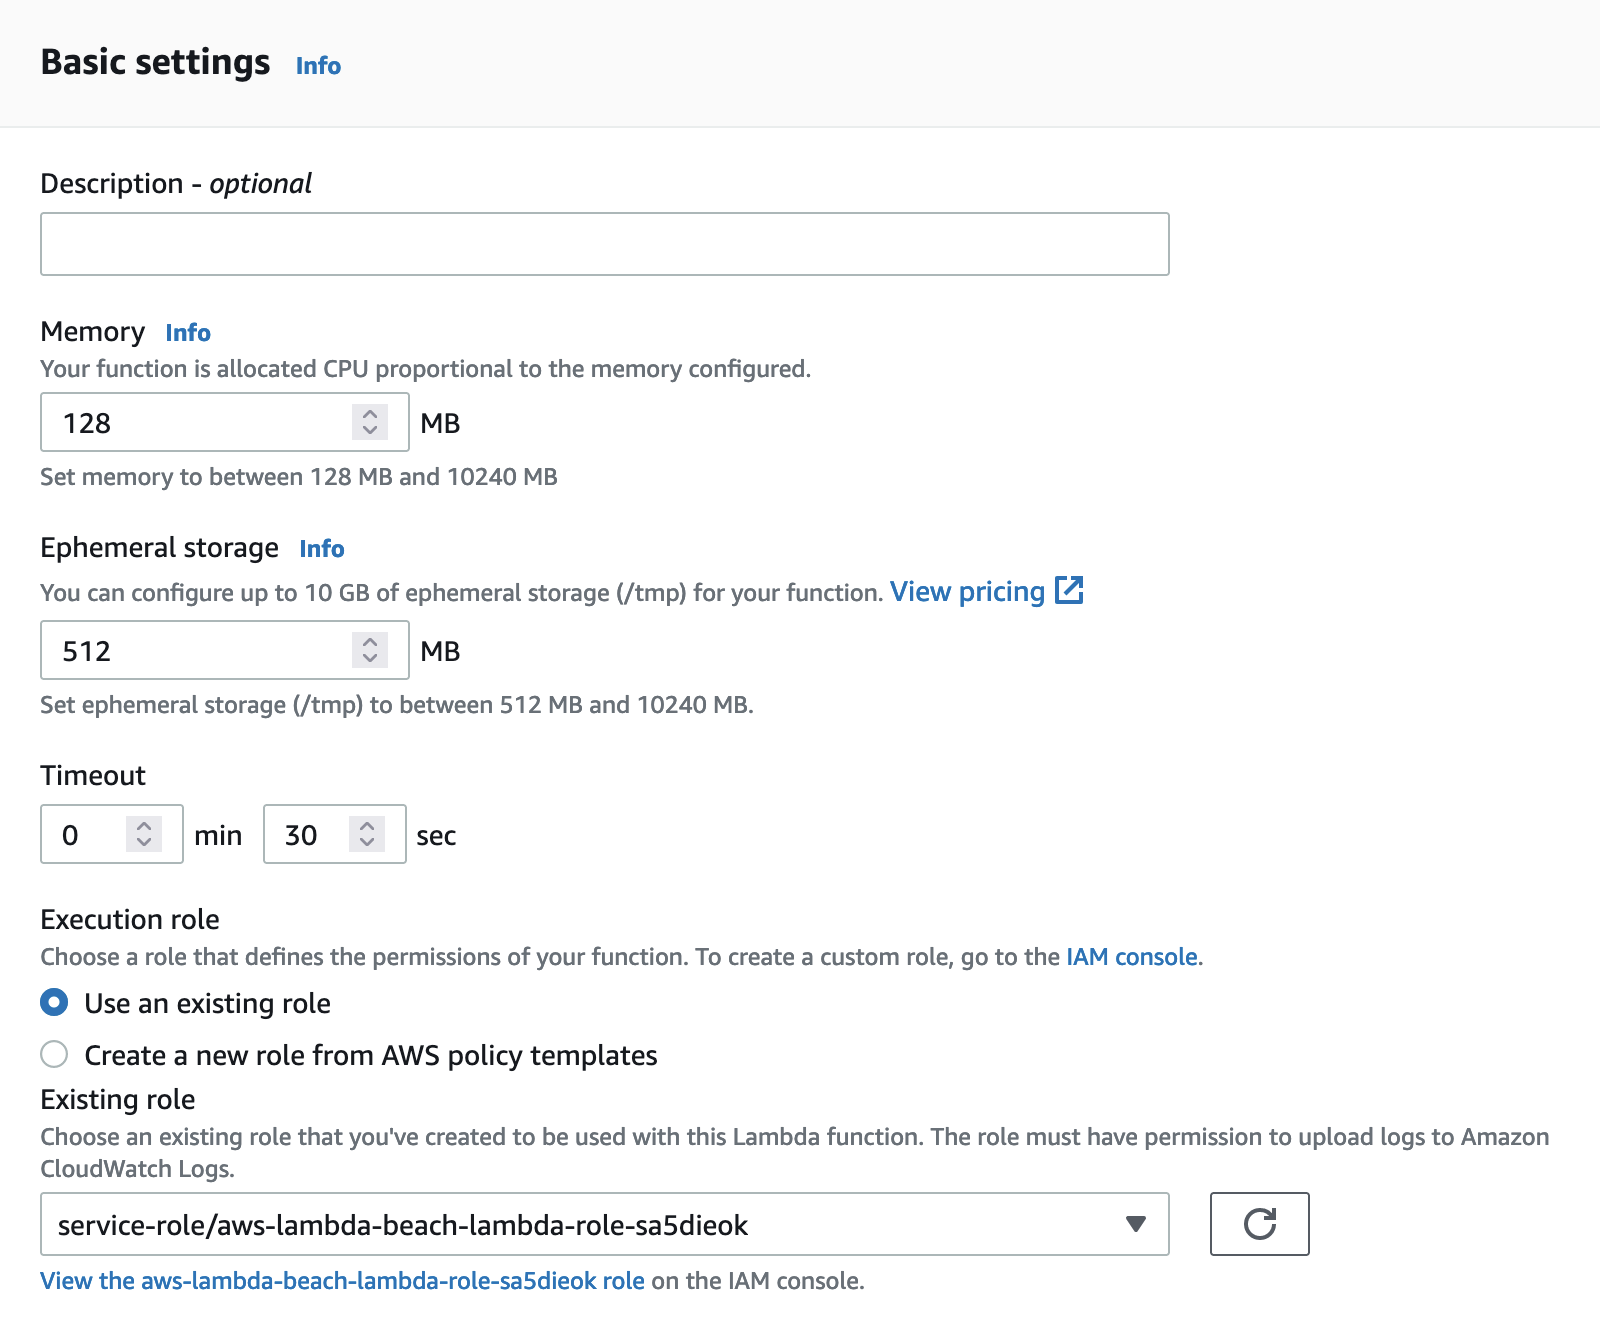
Task: Click the Execution role label
Action: click(130, 919)
